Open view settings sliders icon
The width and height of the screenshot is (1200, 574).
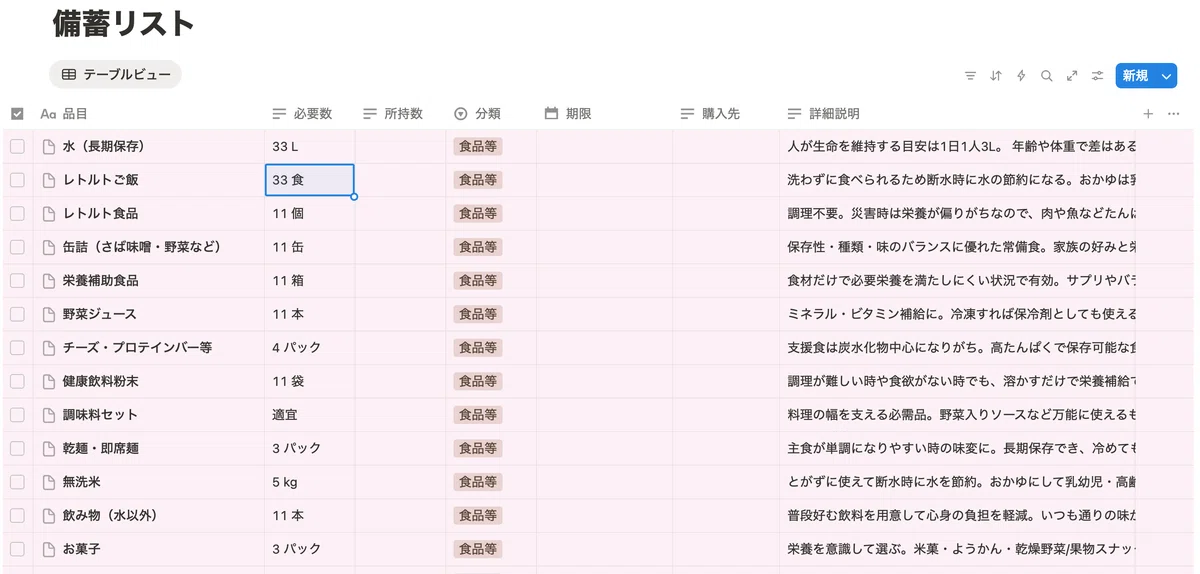1097,75
